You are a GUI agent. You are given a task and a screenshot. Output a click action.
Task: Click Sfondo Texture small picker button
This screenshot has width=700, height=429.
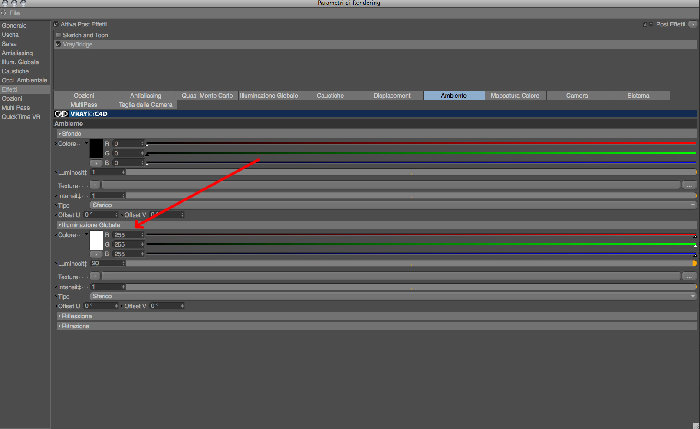point(95,185)
